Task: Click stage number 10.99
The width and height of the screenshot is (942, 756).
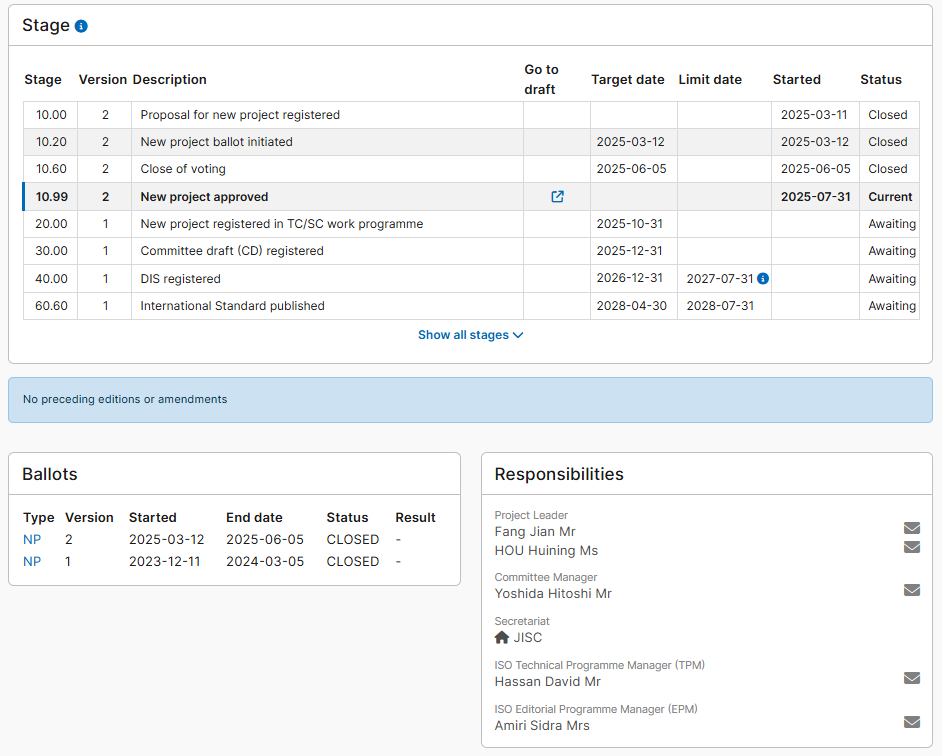Action: click(x=51, y=197)
